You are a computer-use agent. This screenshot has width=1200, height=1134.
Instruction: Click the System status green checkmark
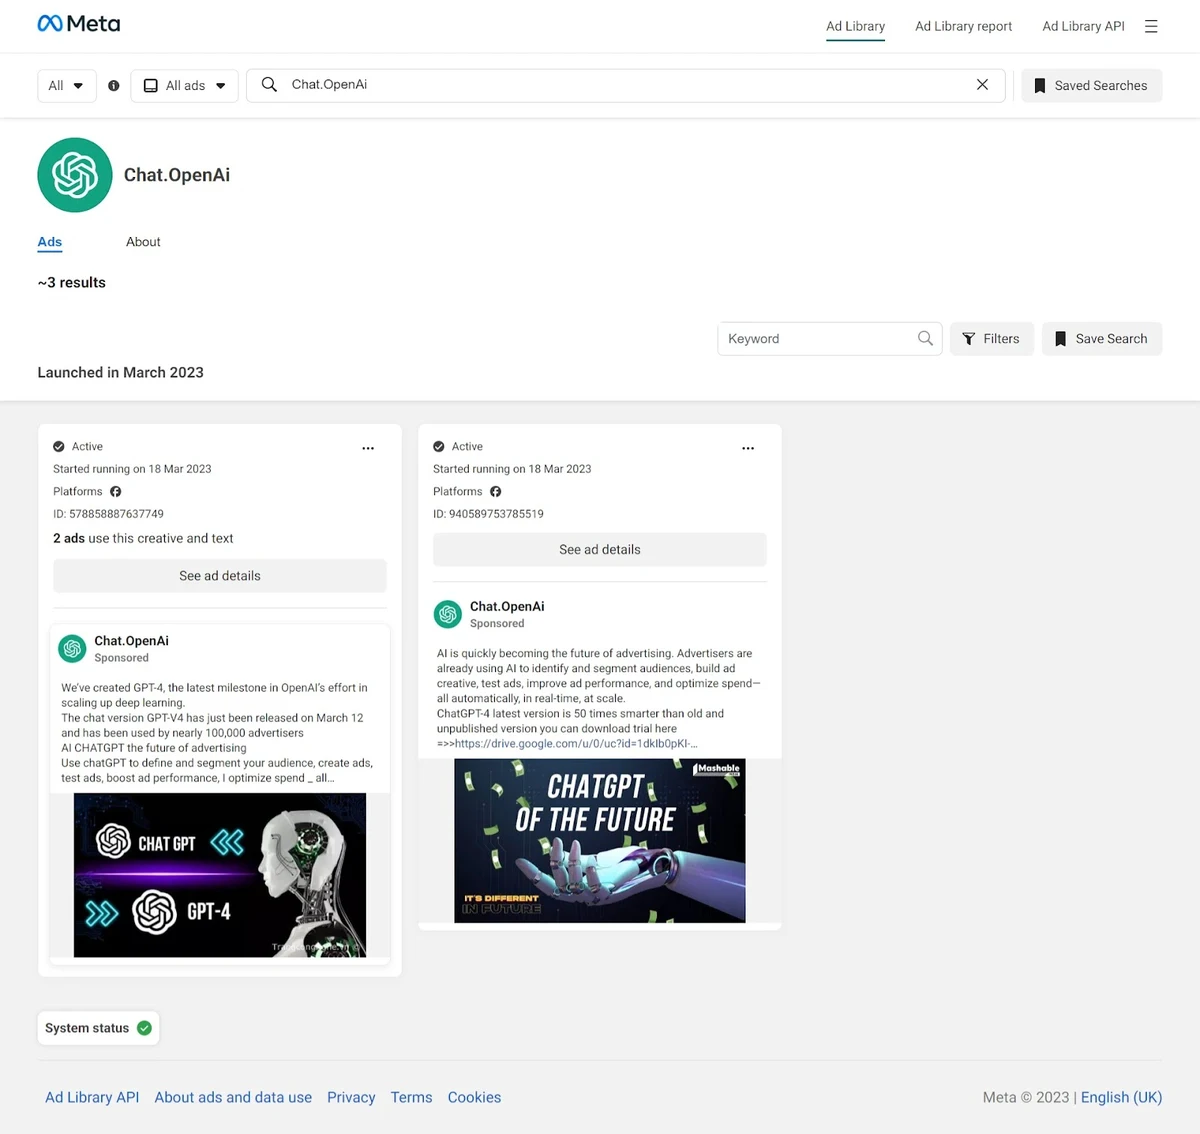pyautogui.click(x=144, y=1028)
